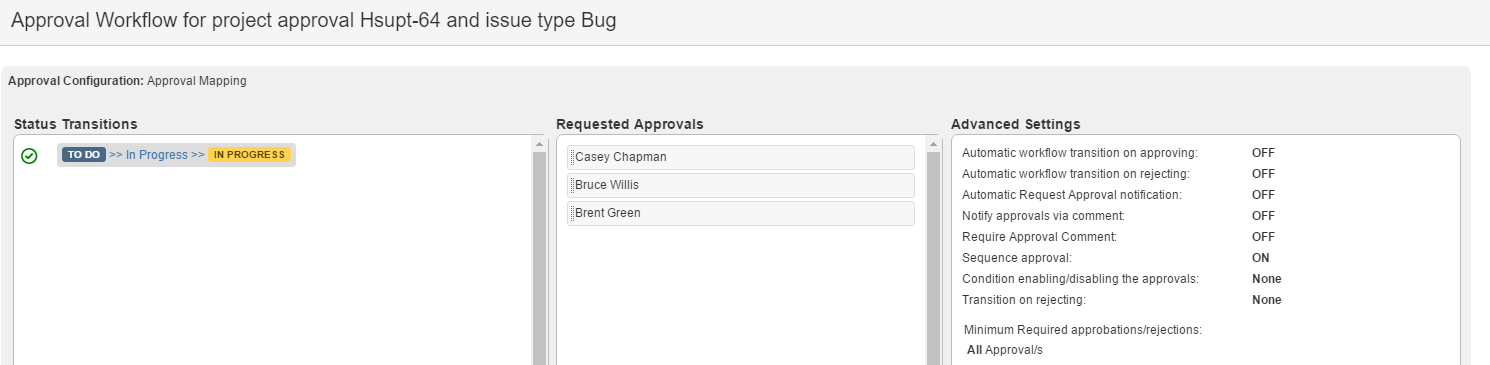Open the Condition enabling/disabling approvals None value
This screenshot has height=365, width=1490.
click(x=1266, y=279)
